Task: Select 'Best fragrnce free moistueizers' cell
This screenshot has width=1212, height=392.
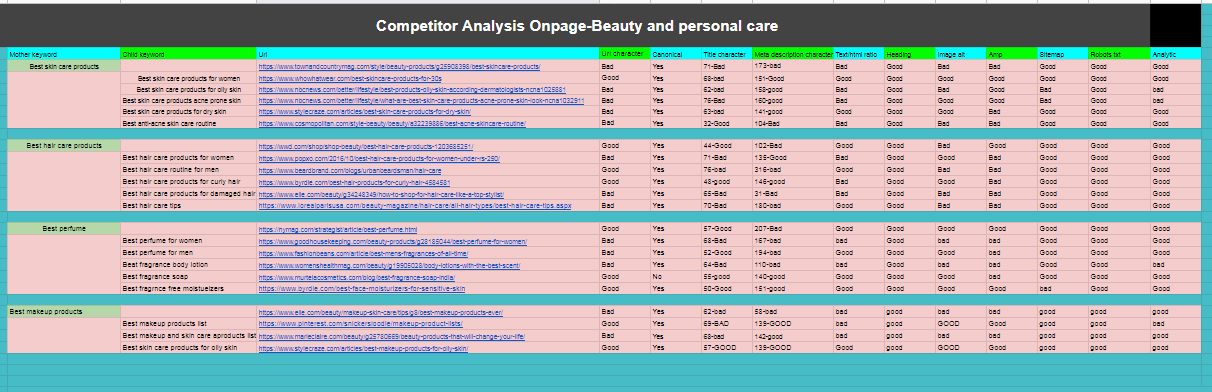Action: 188,288
